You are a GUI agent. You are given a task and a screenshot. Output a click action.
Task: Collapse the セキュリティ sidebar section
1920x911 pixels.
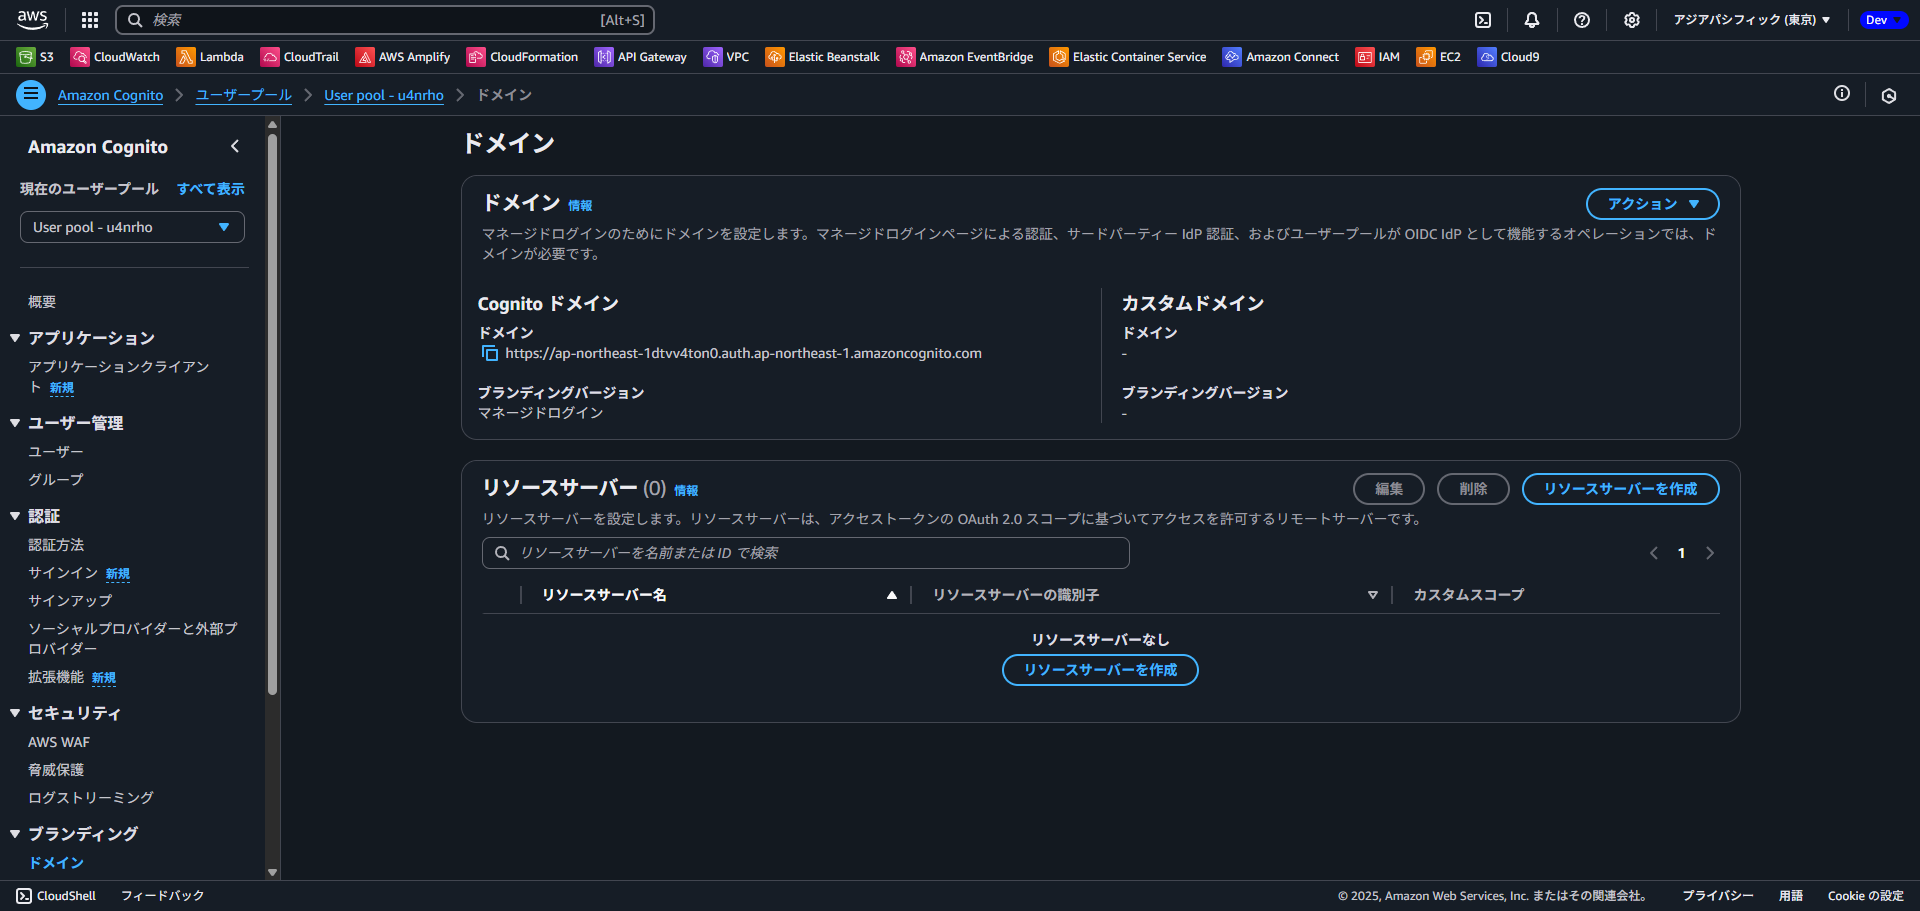tap(15, 713)
